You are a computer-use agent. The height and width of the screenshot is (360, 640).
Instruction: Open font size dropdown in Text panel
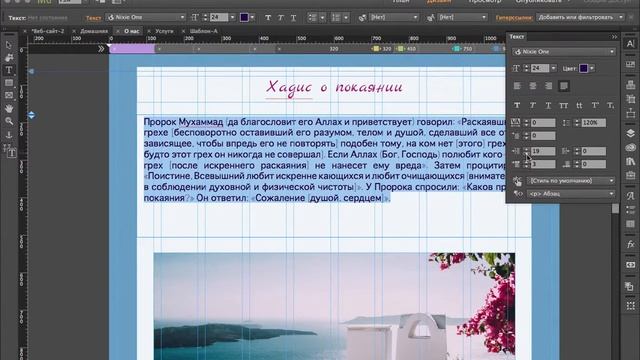pyautogui.click(x=553, y=69)
